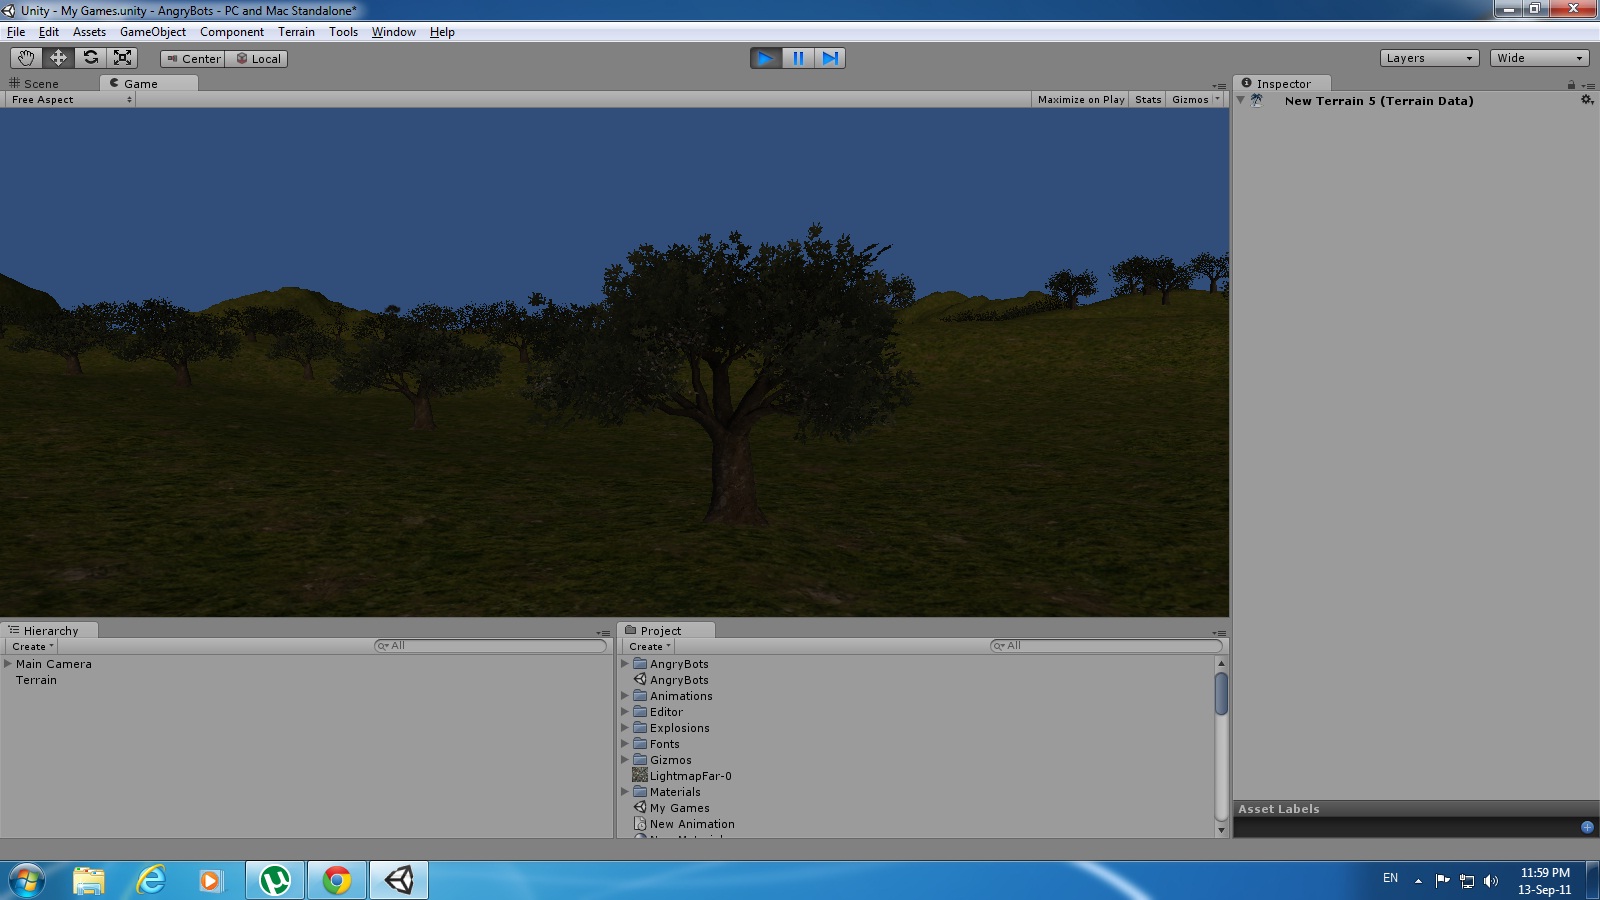Expand Main Camera in Hierarchy

(x=8, y=664)
